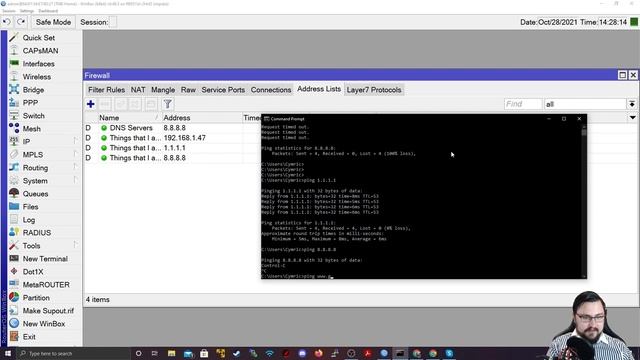640x360 pixels.
Task: Open Microsoft Store from the taskbar
Action: [x=204, y=353]
